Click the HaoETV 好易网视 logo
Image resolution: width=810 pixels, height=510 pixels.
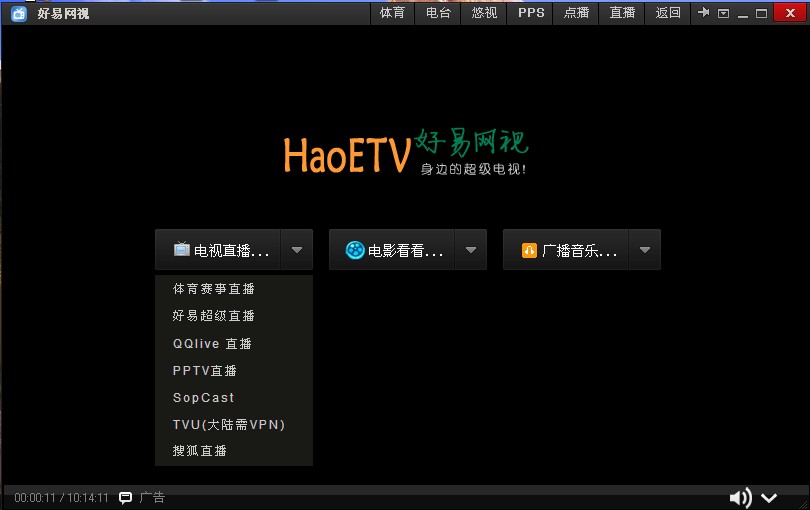click(405, 151)
